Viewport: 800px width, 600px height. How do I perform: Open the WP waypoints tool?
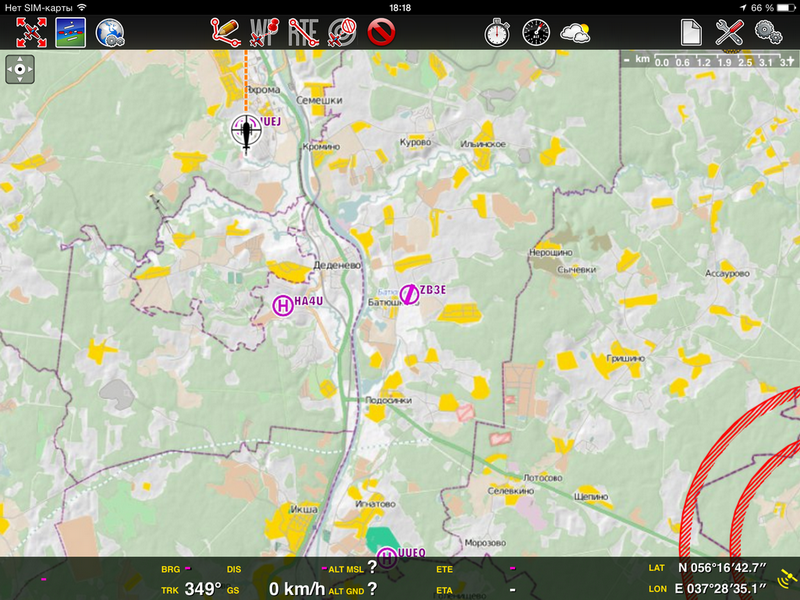(263, 32)
